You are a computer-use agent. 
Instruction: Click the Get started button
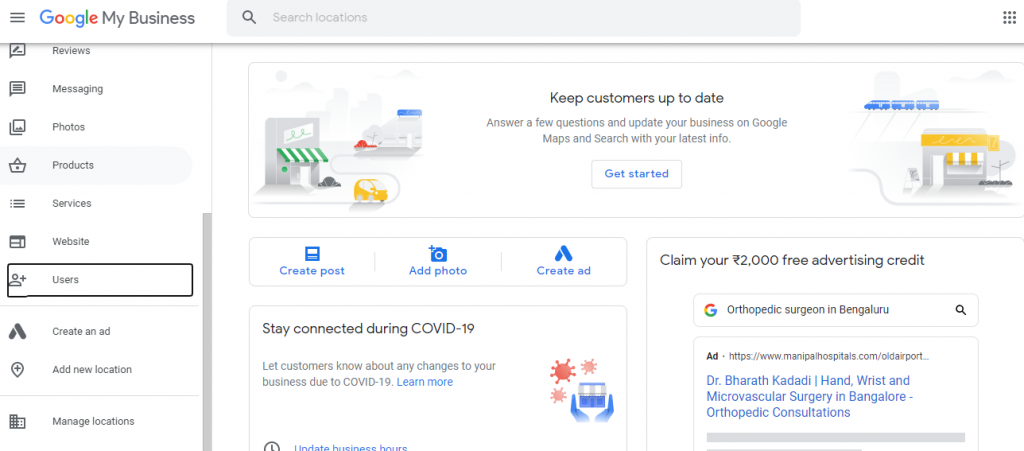[x=636, y=174]
